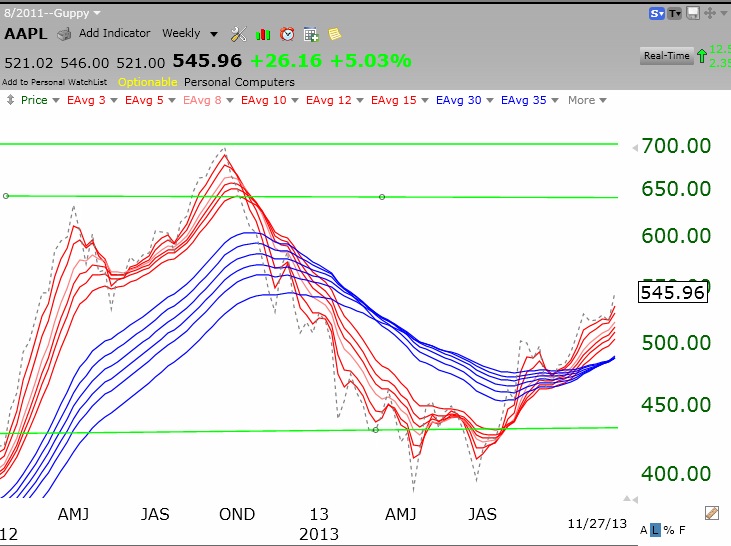Screen dimensions: 731x546
Task: Click the move window crosshair icon
Action: (x=710, y=13)
